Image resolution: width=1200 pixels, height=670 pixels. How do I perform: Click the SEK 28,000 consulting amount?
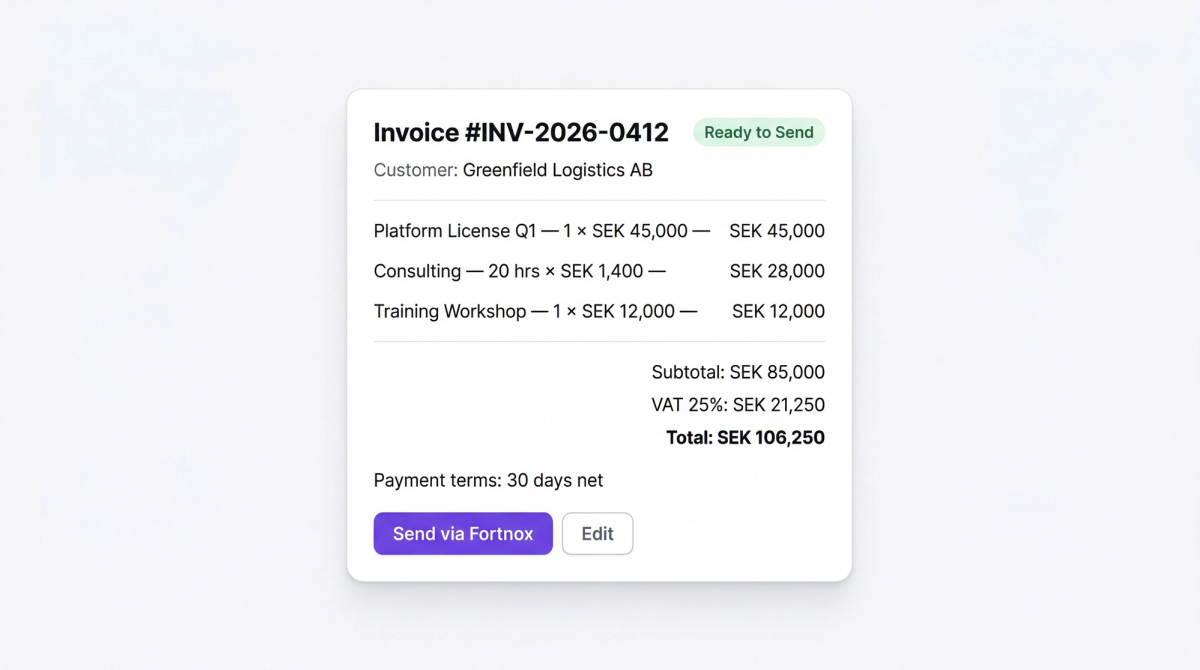[777, 270]
